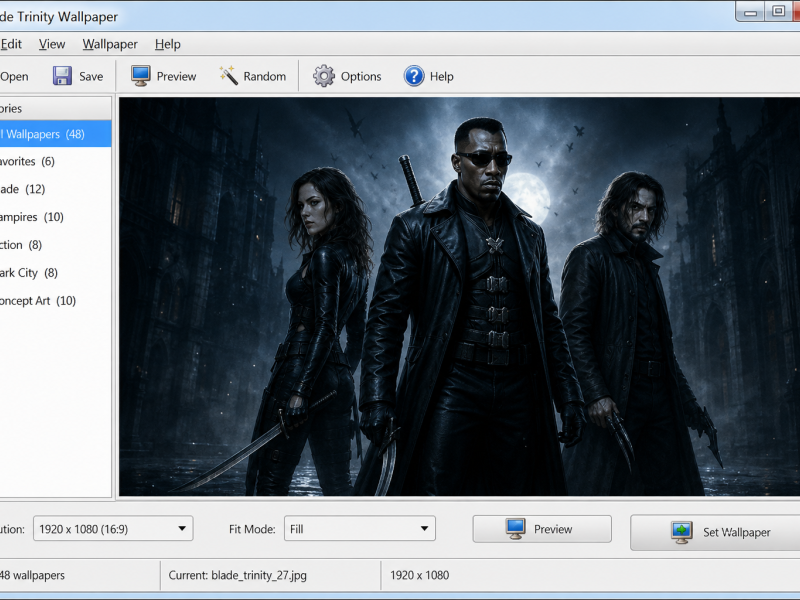Viewport: 800px width, 600px height.
Task: Click the Save floppy disk icon
Action: pyautogui.click(x=62, y=76)
